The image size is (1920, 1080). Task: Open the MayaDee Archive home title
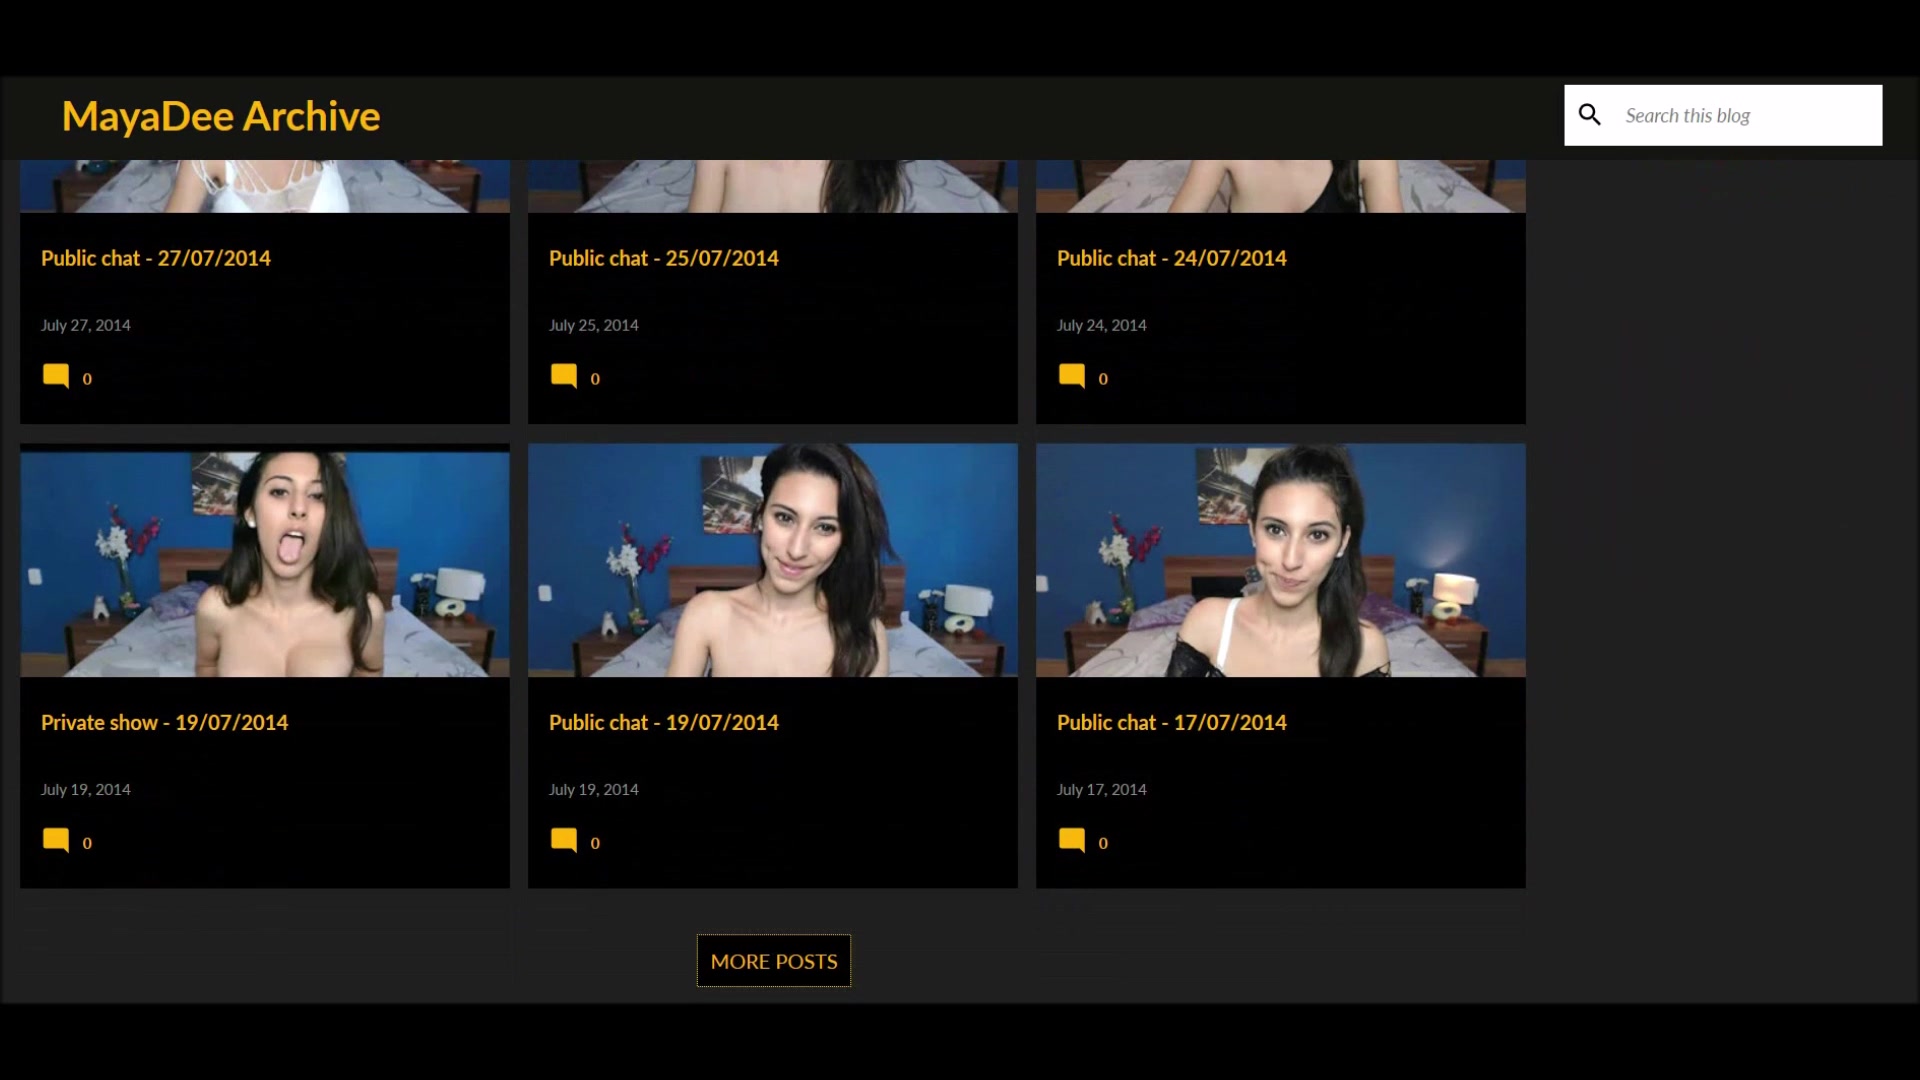click(x=221, y=117)
